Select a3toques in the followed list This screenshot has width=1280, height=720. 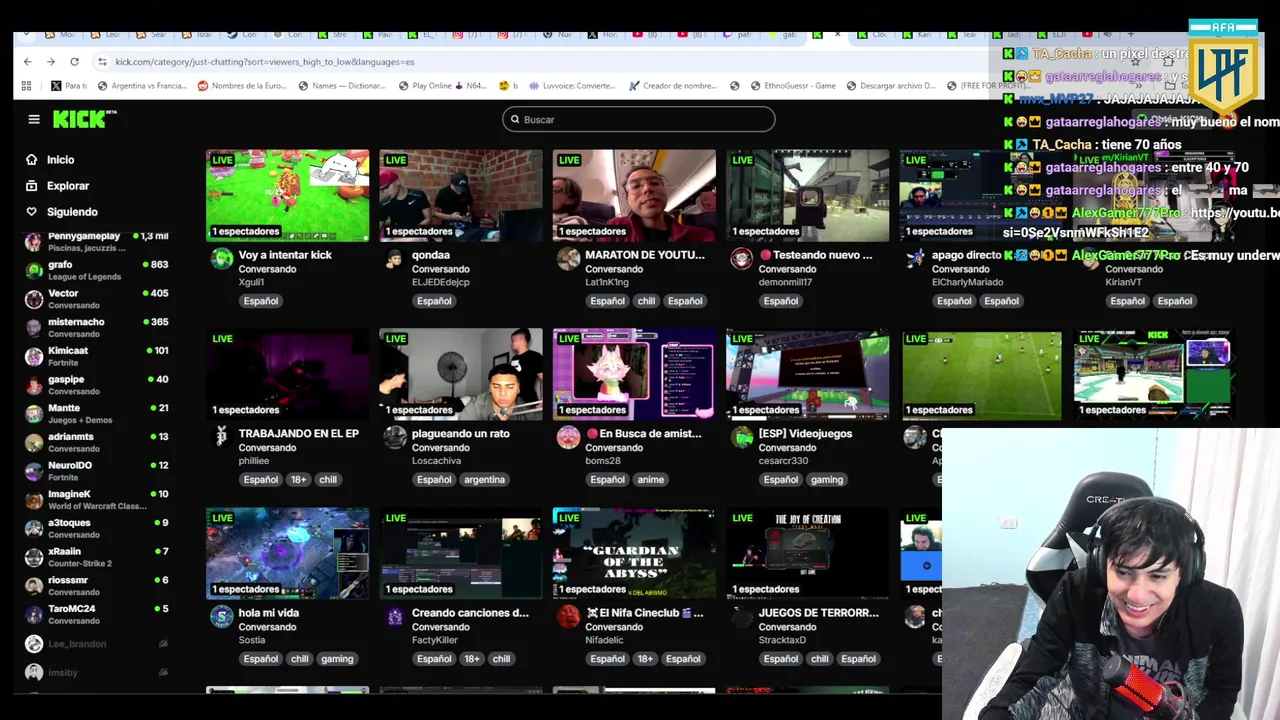tap(97, 528)
